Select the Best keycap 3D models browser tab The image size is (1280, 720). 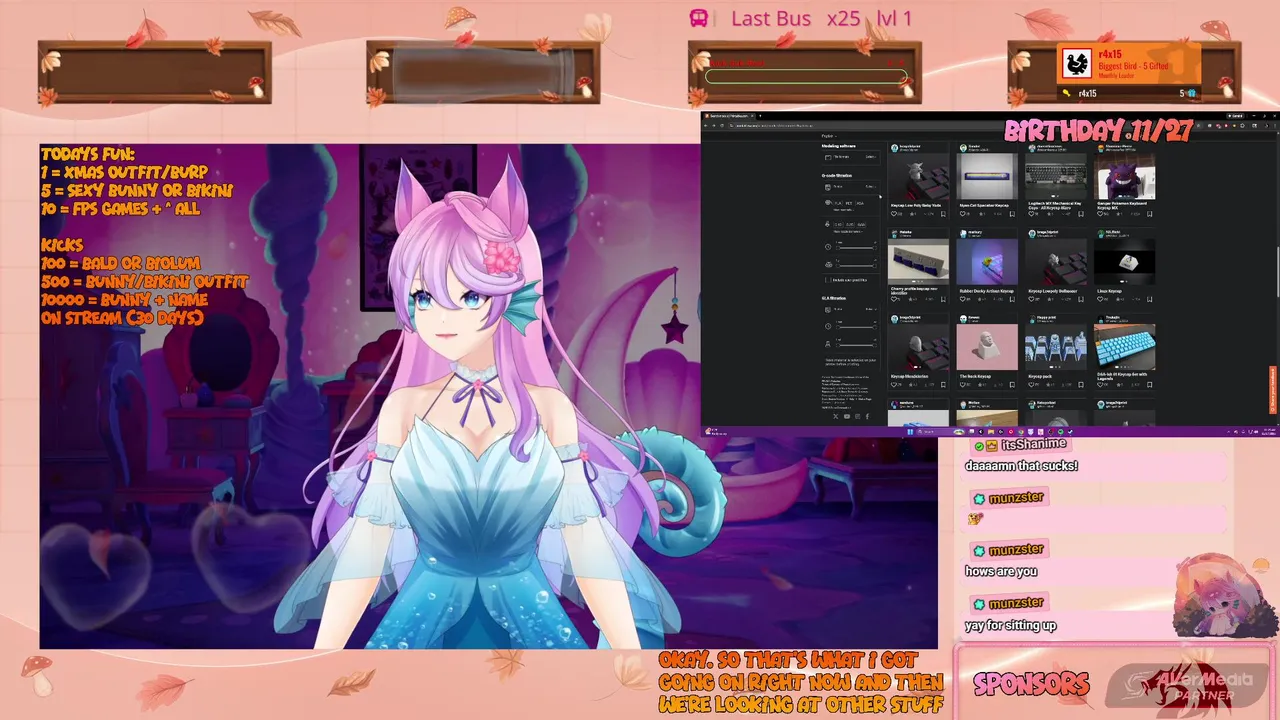(x=729, y=116)
